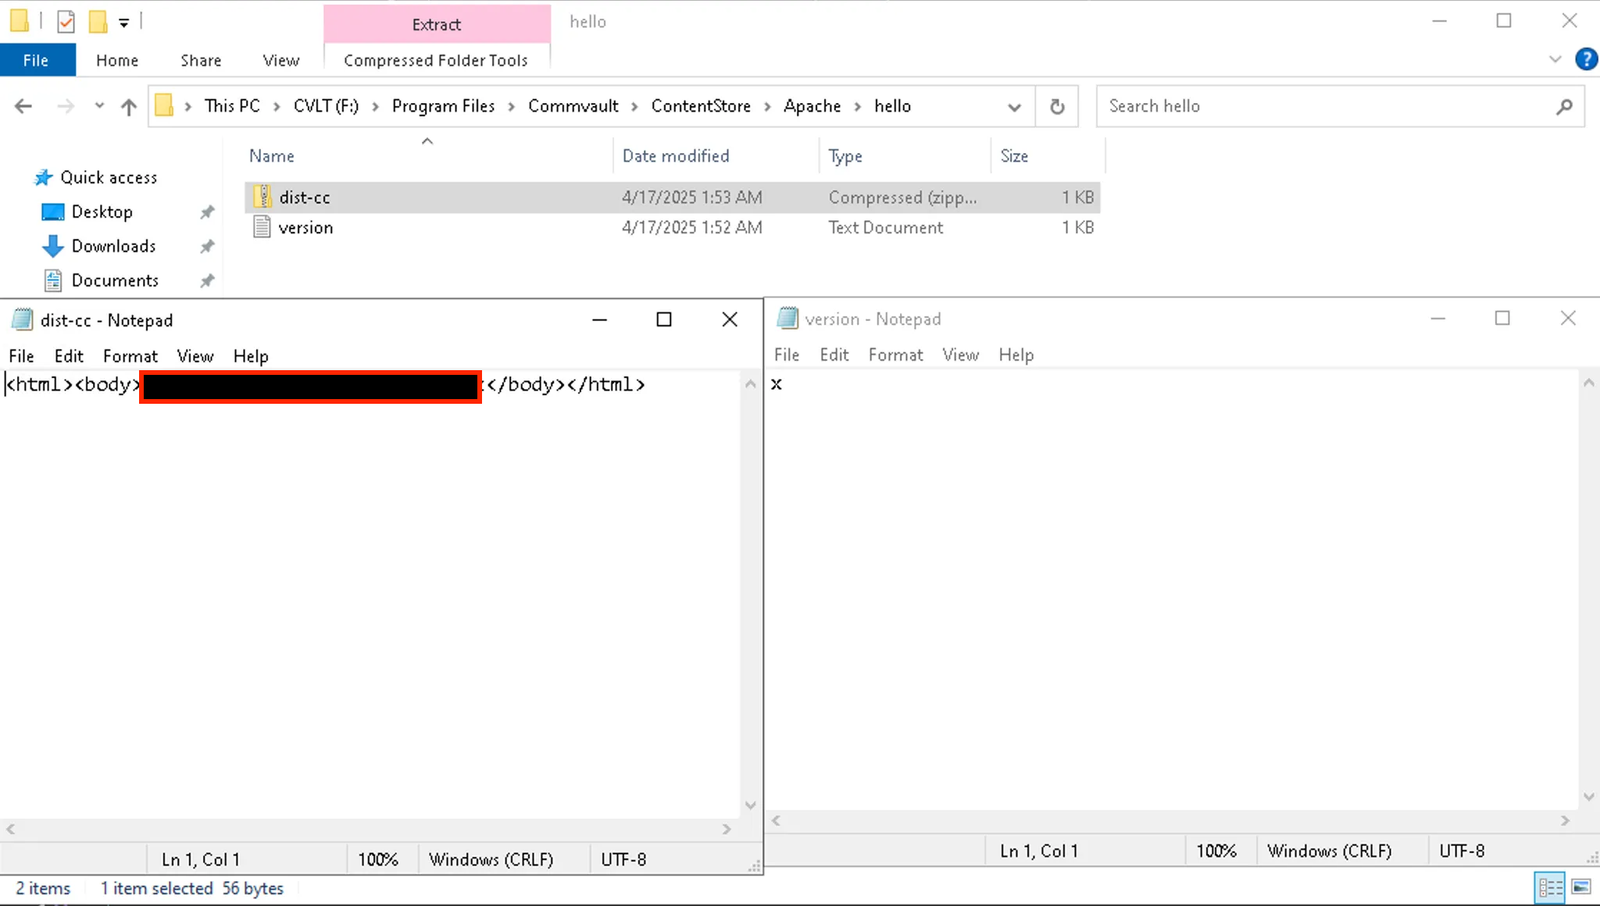1600x906 pixels.
Task: Click the search magnifier in Search hello box
Action: tap(1565, 105)
